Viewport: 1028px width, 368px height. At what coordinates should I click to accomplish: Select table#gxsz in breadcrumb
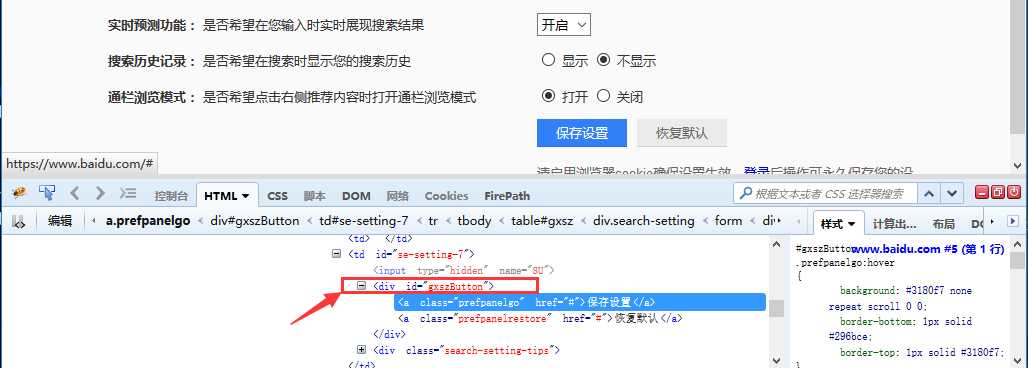click(x=542, y=221)
